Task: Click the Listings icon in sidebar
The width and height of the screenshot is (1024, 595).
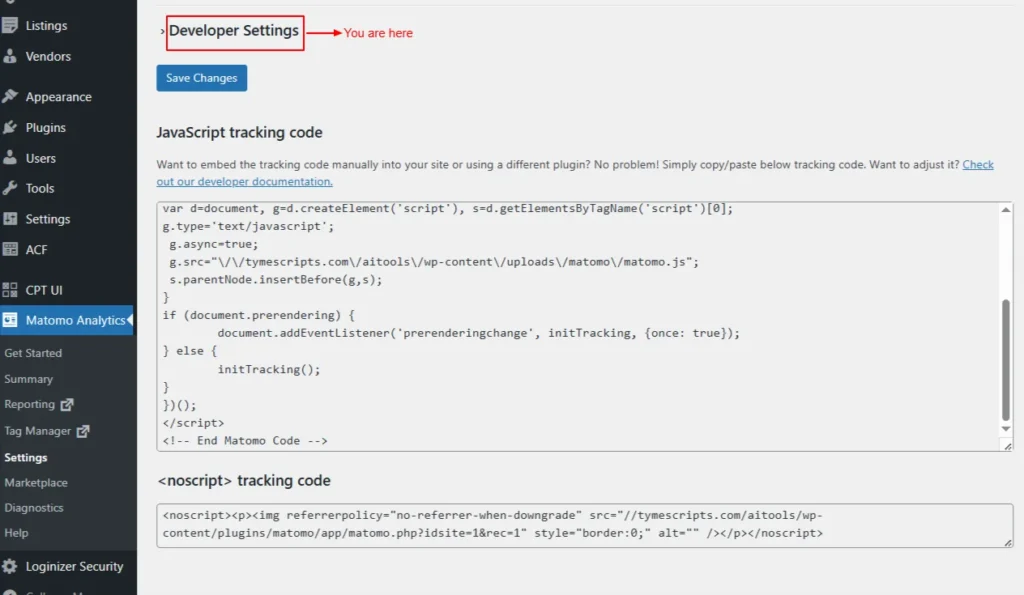Action: pyautogui.click(x=10, y=25)
